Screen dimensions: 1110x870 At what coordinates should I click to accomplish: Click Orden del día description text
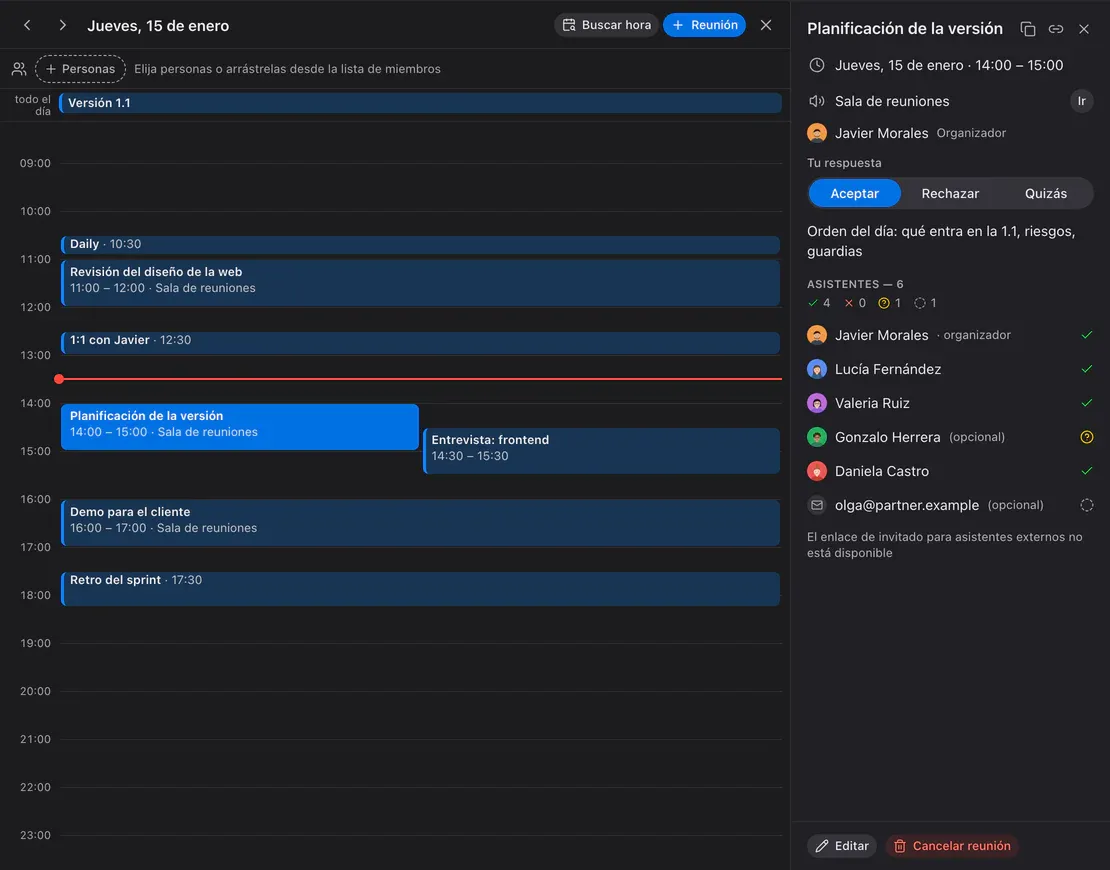(942, 241)
